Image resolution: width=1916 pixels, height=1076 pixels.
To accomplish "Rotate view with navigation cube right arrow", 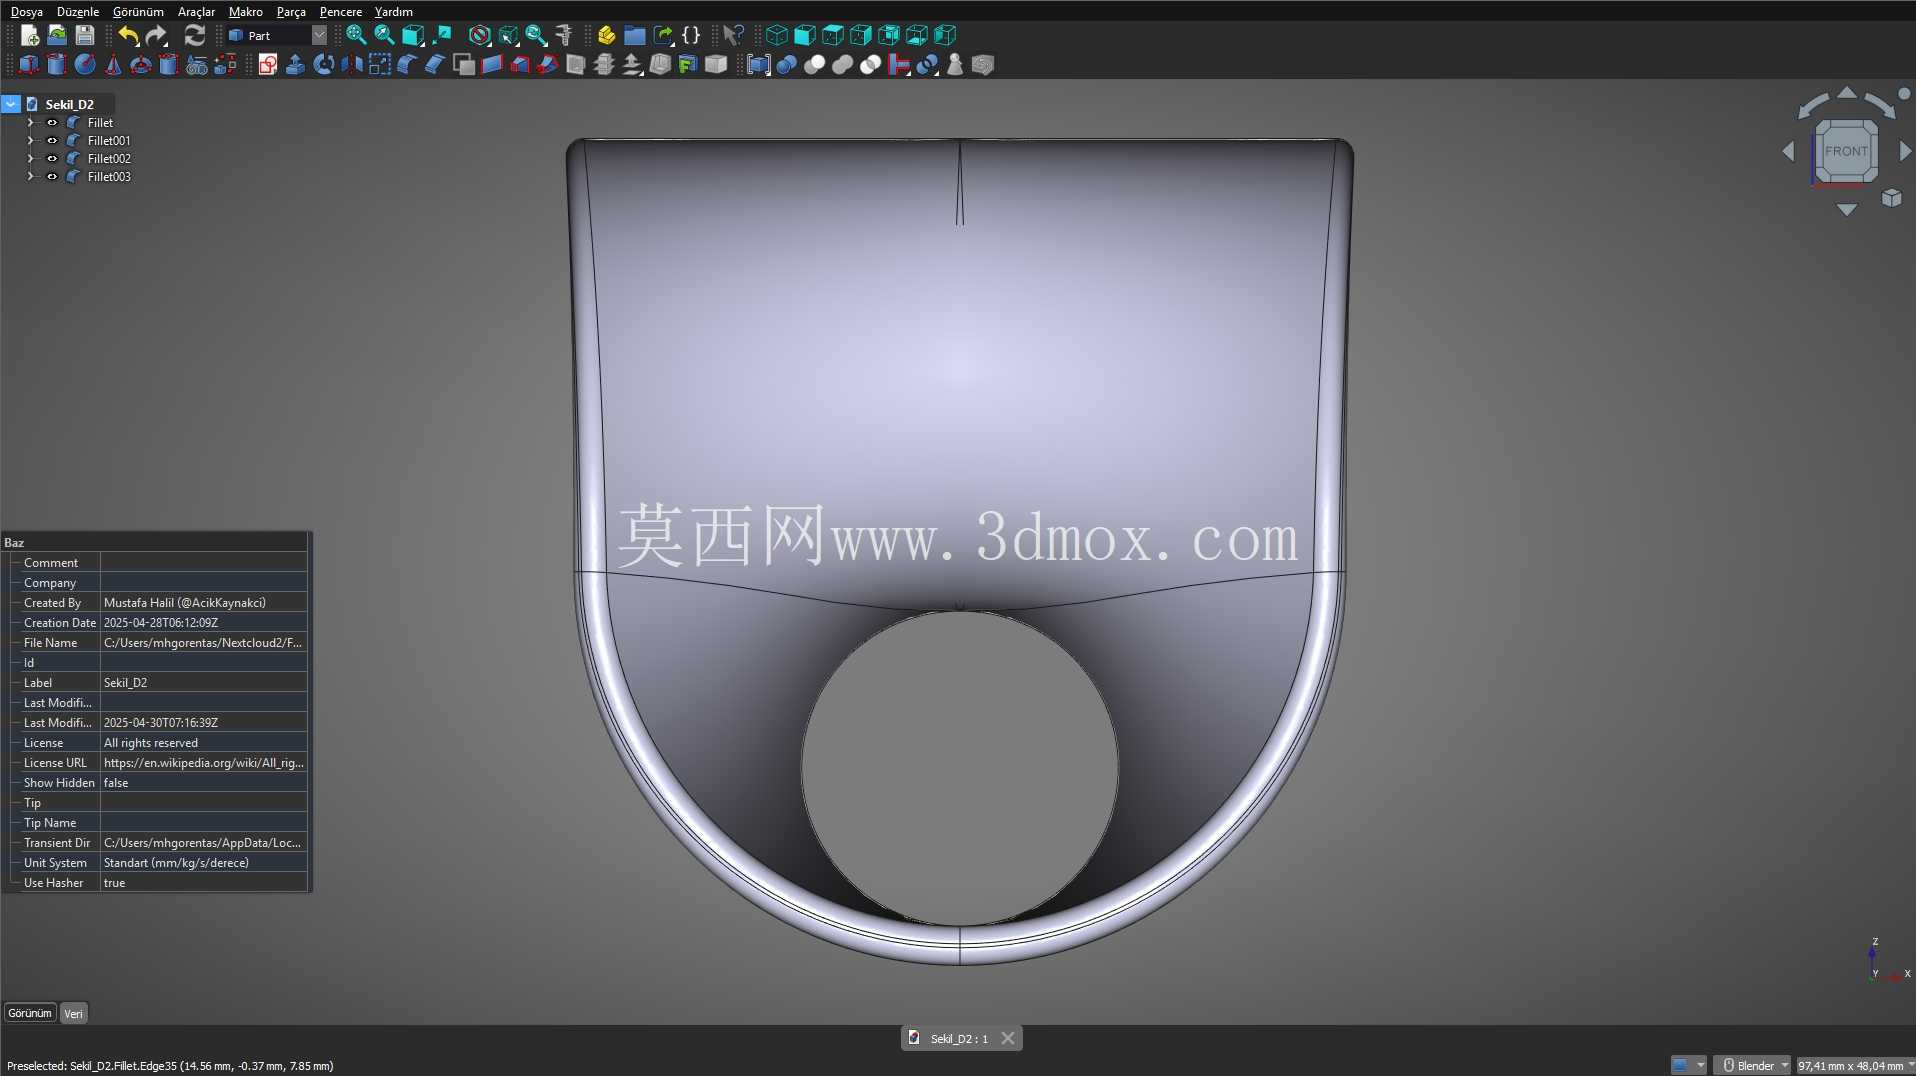I will click(x=1905, y=151).
